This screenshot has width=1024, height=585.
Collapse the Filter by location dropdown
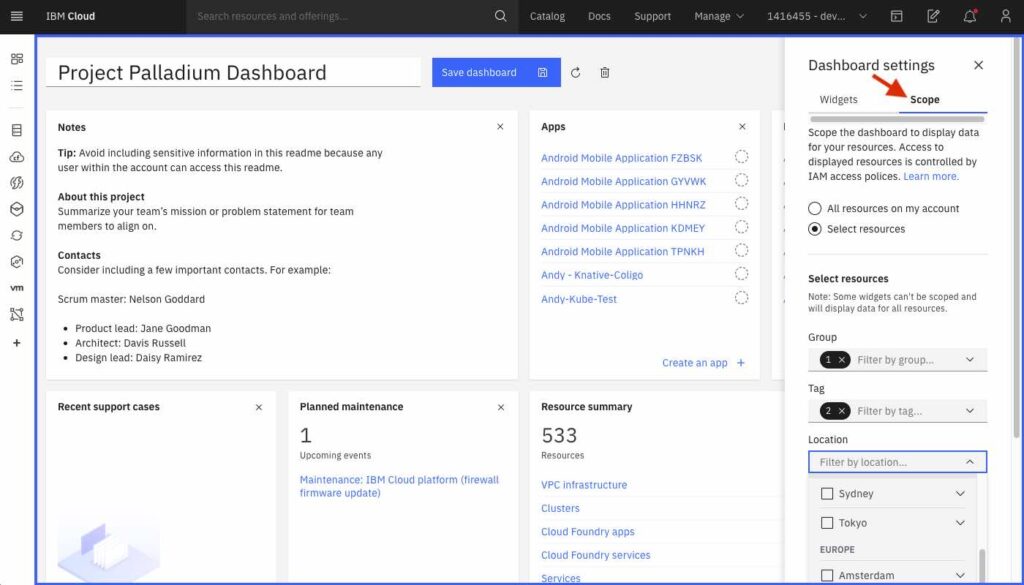tap(970, 462)
